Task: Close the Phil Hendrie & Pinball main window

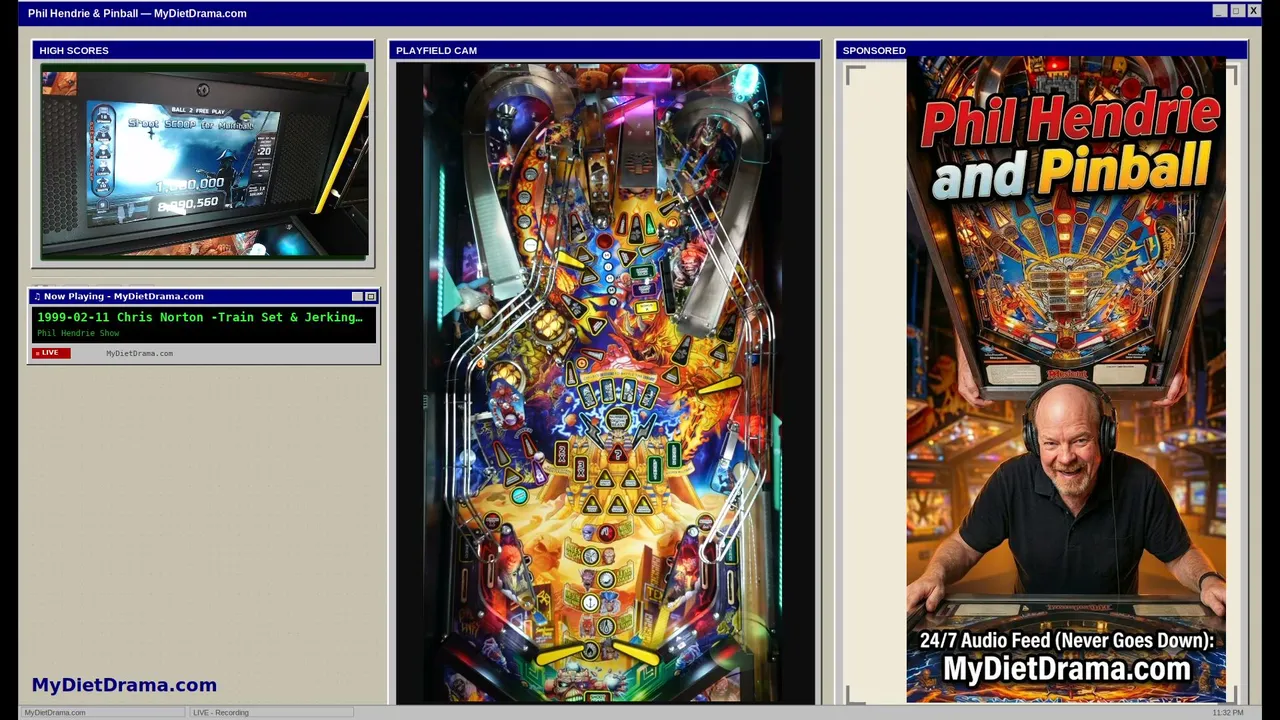Action: click(x=1253, y=11)
